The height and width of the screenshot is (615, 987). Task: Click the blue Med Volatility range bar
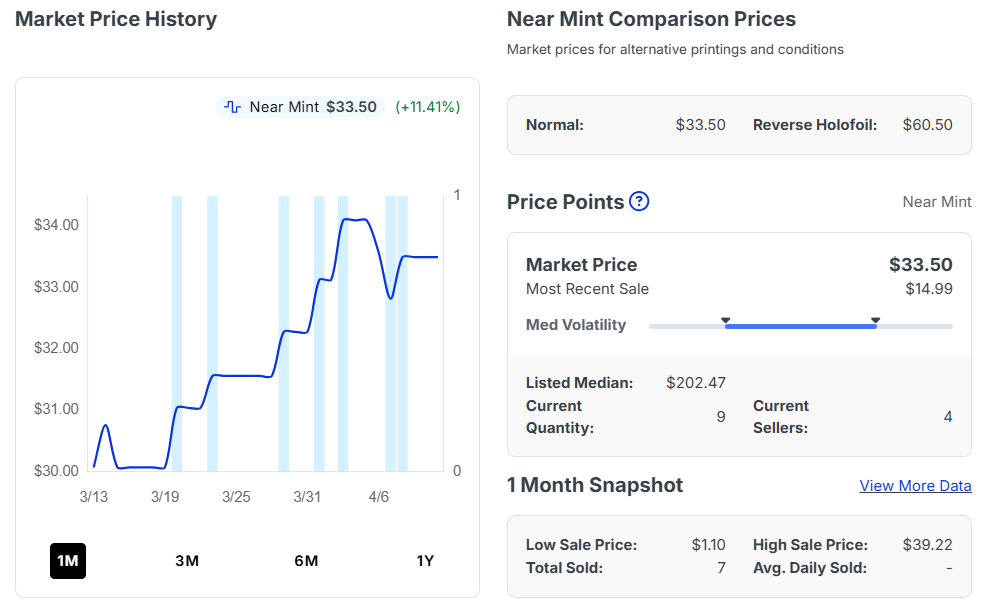pyautogui.click(x=800, y=326)
